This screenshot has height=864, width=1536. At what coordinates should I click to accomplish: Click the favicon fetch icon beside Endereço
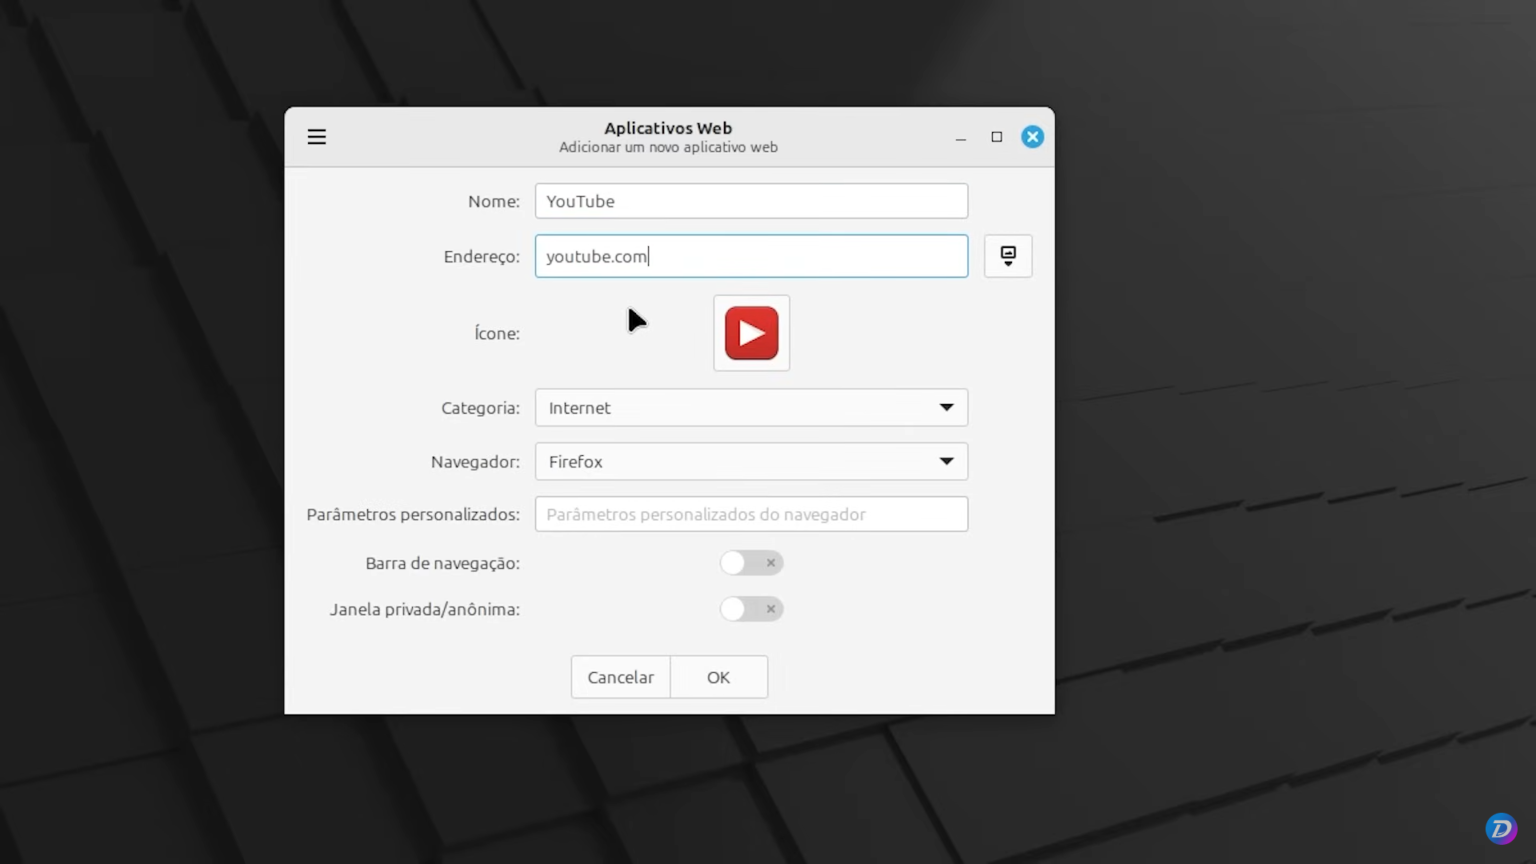pyautogui.click(x=1007, y=256)
